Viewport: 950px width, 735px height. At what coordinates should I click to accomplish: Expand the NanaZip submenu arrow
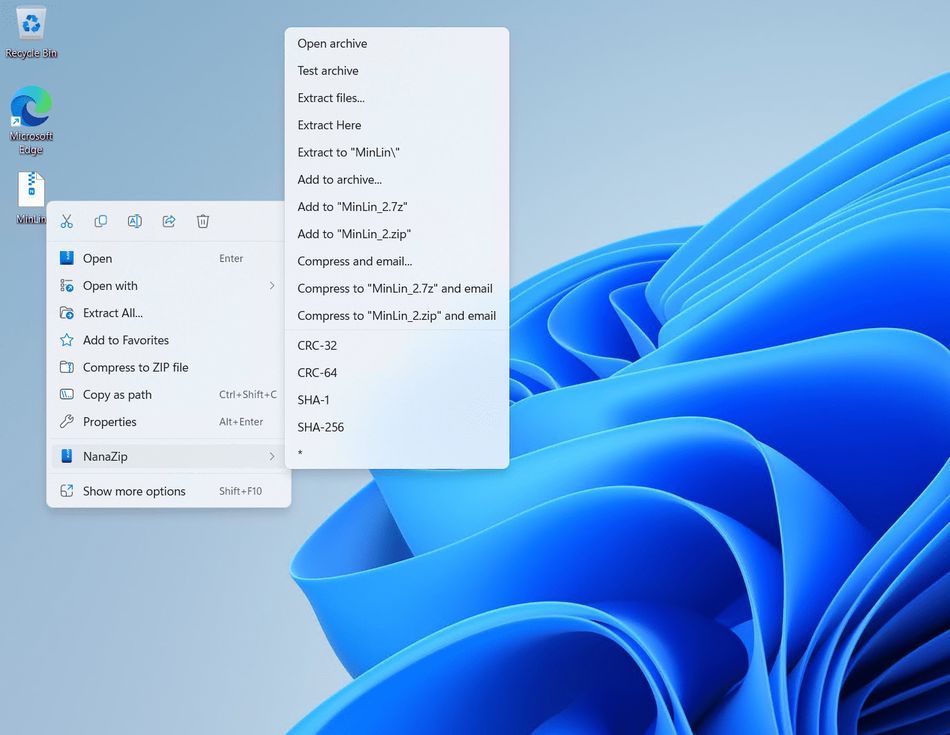click(271, 457)
